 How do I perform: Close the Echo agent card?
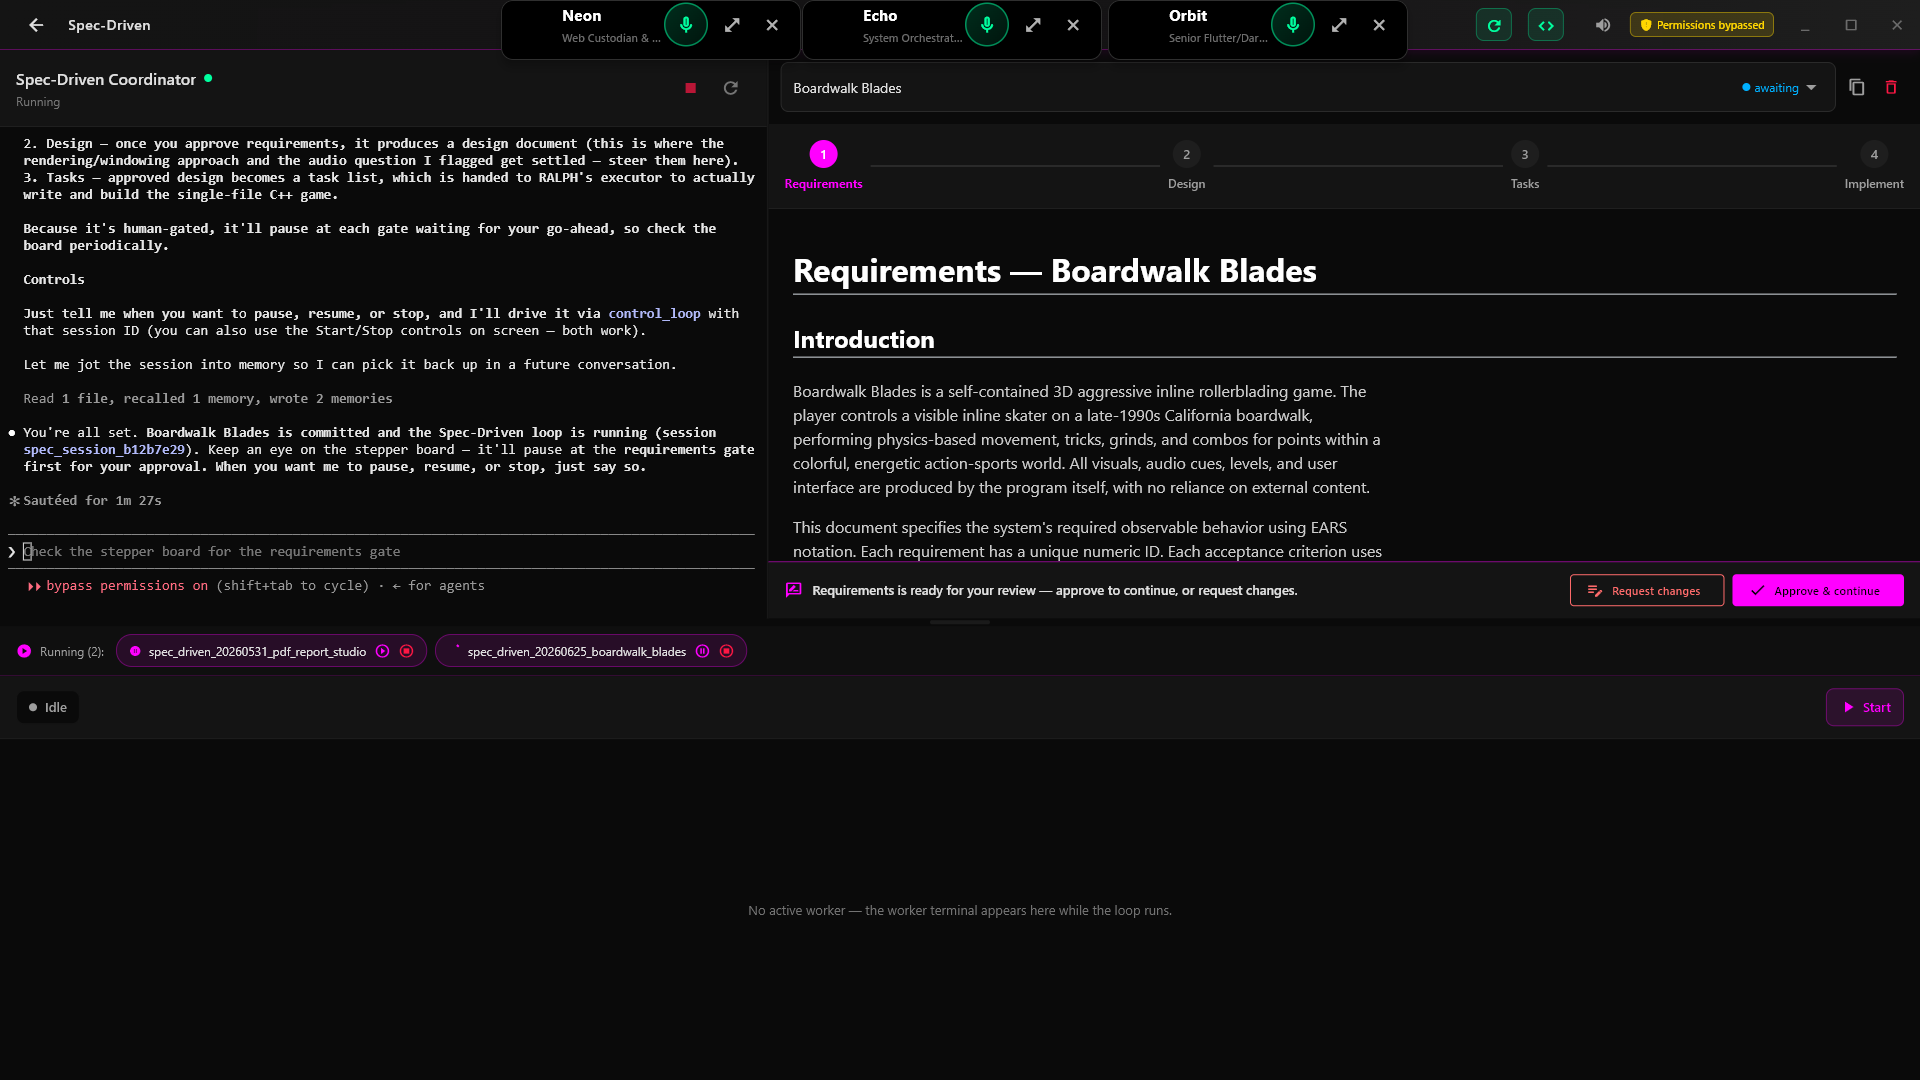(1073, 25)
